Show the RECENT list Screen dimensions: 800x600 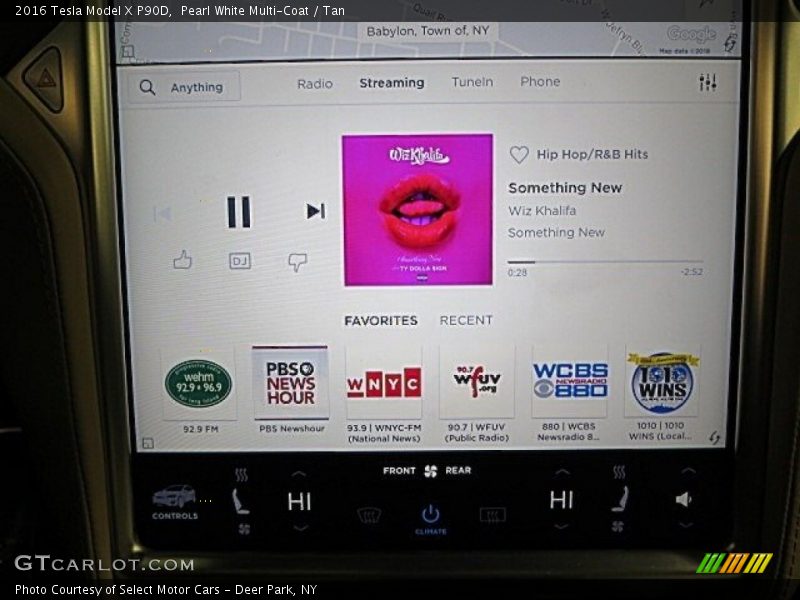coord(466,320)
